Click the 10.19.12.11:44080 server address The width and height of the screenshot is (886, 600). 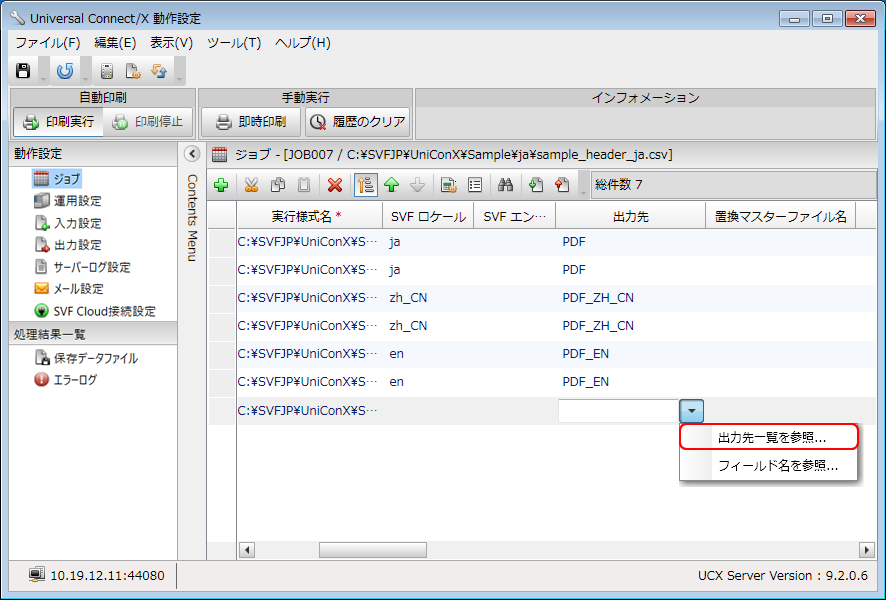tap(108, 576)
